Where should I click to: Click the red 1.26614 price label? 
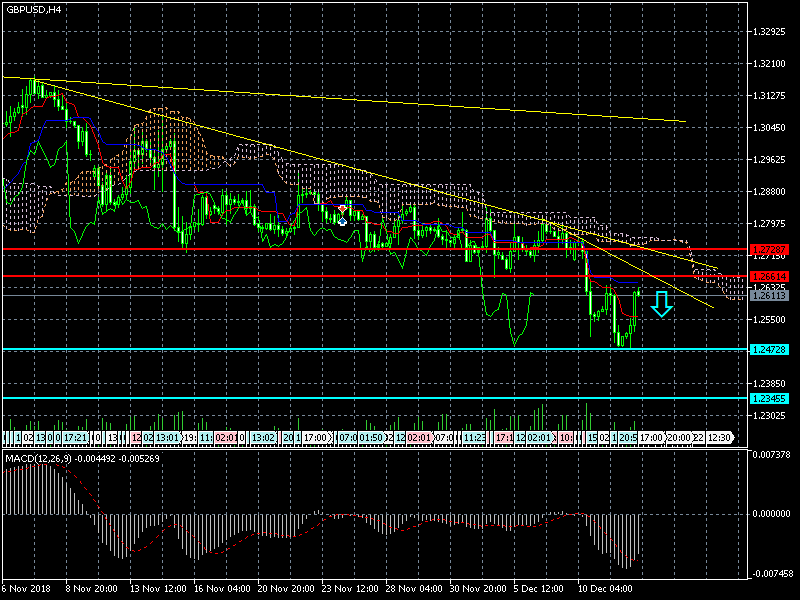[x=769, y=276]
